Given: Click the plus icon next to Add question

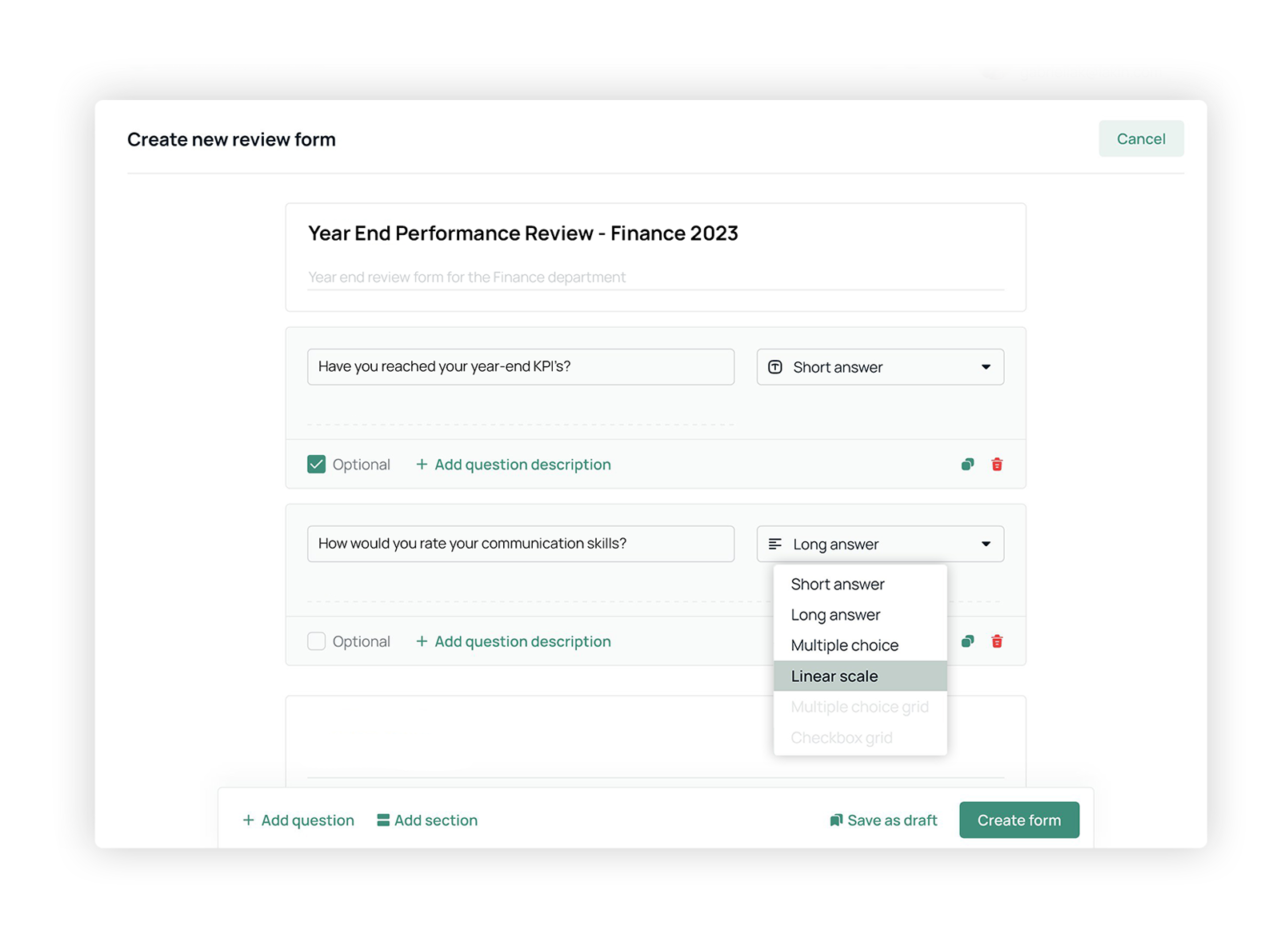Looking at the screenshot, I should pyautogui.click(x=247, y=820).
